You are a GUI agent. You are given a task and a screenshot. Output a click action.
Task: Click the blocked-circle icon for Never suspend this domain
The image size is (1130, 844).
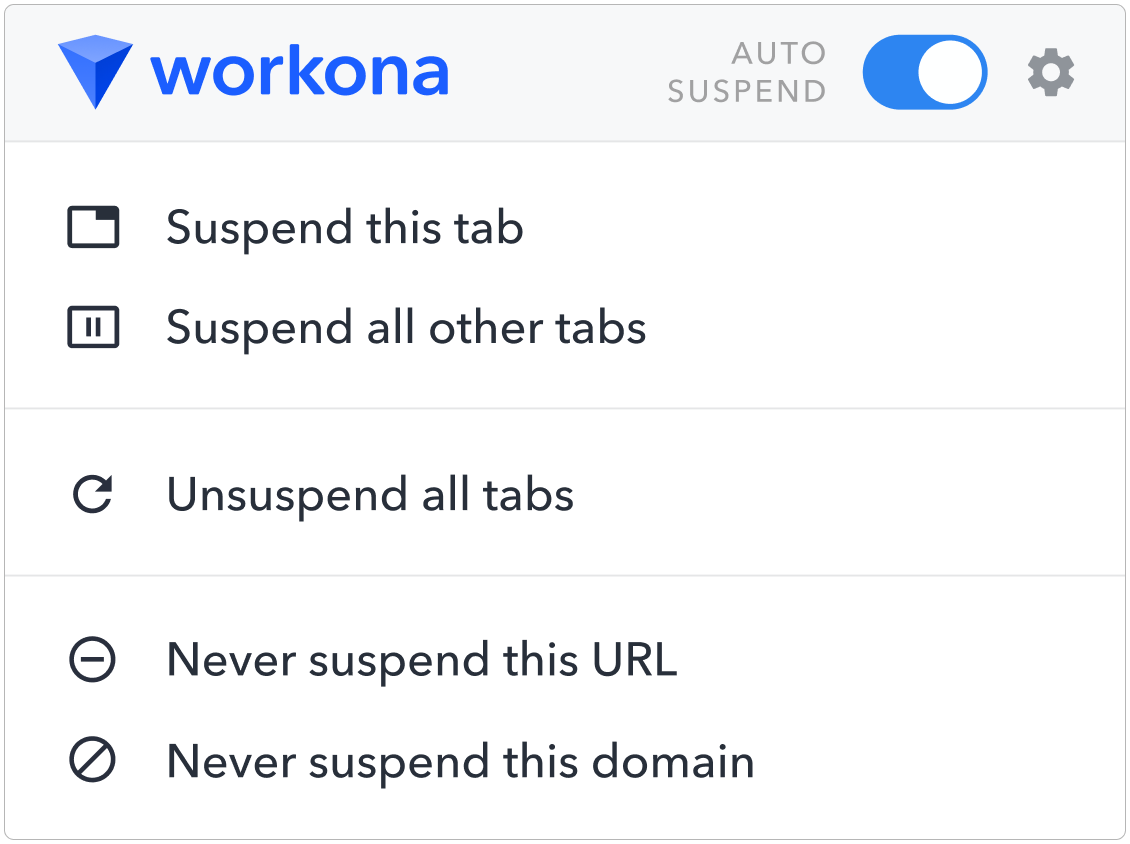[93, 761]
